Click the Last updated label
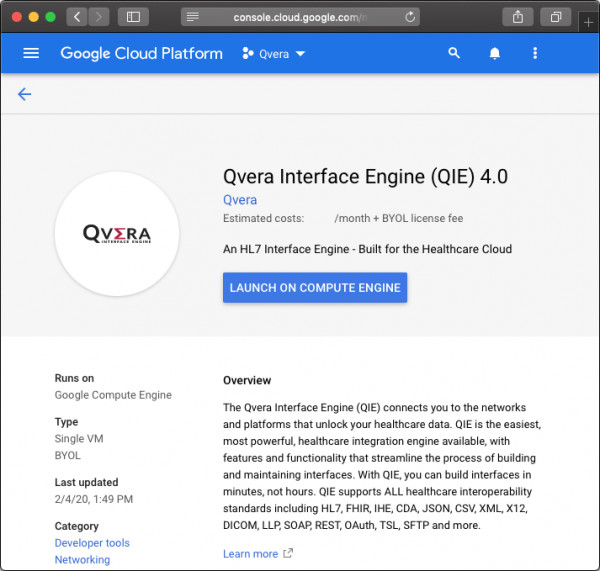This screenshot has width=600, height=571. pyautogui.click(x=86, y=482)
